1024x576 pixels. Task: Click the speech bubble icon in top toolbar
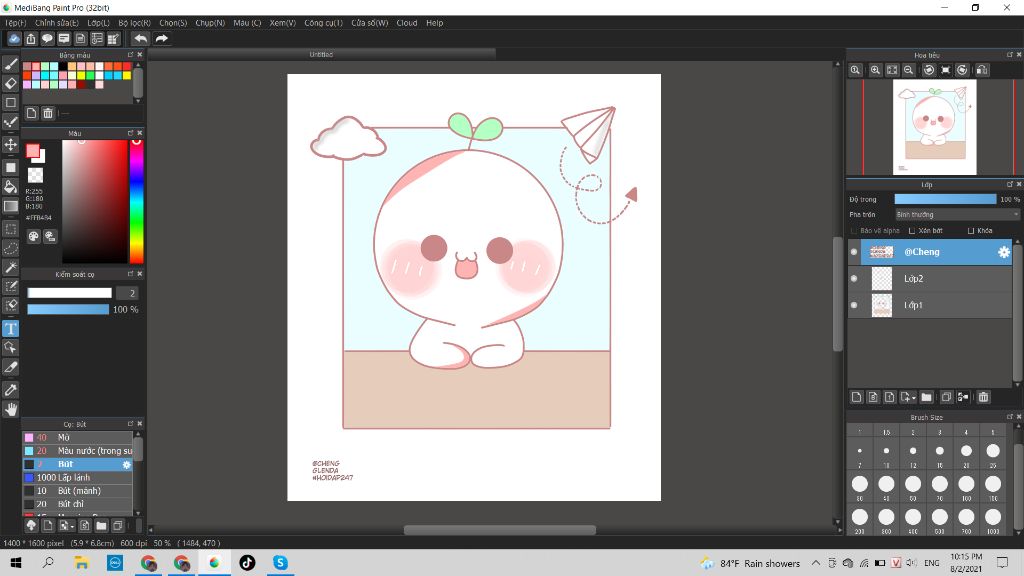coord(47,39)
